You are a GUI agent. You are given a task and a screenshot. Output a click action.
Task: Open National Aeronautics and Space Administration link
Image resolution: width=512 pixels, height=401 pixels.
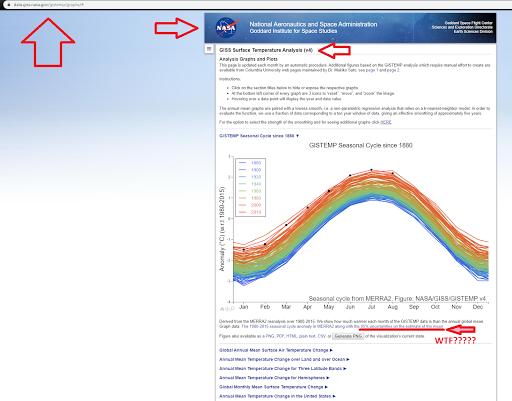click(x=313, y=24)
